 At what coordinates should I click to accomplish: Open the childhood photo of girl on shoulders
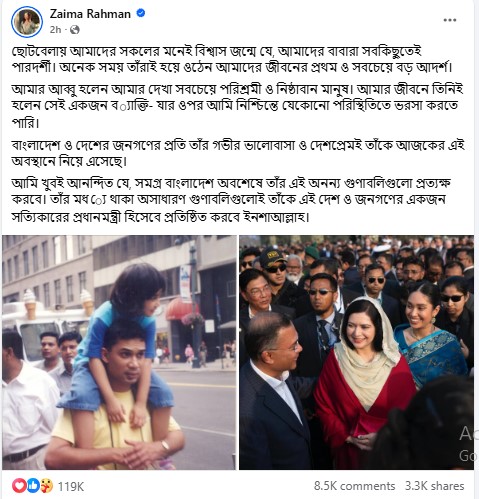pos(119,352)
